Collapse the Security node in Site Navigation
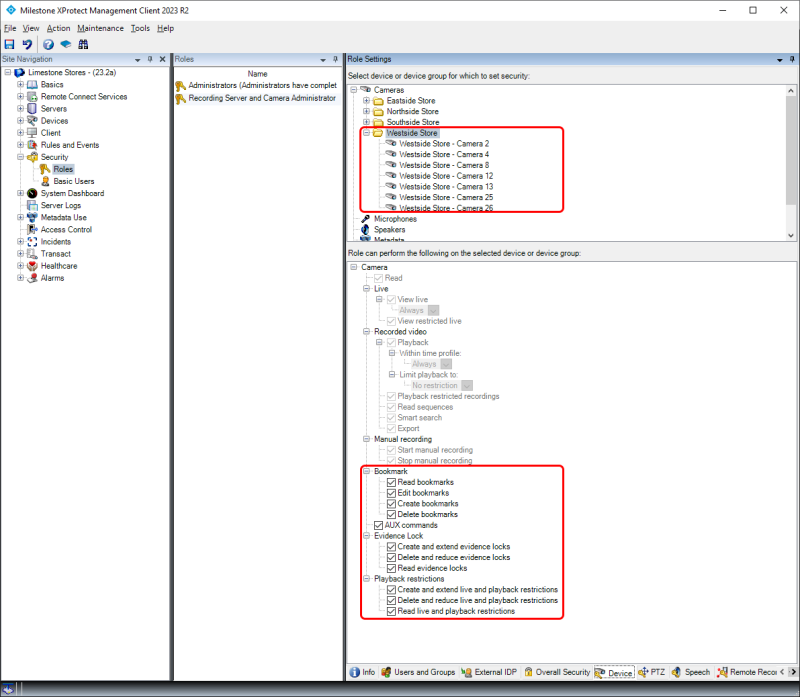 point(20,157)
